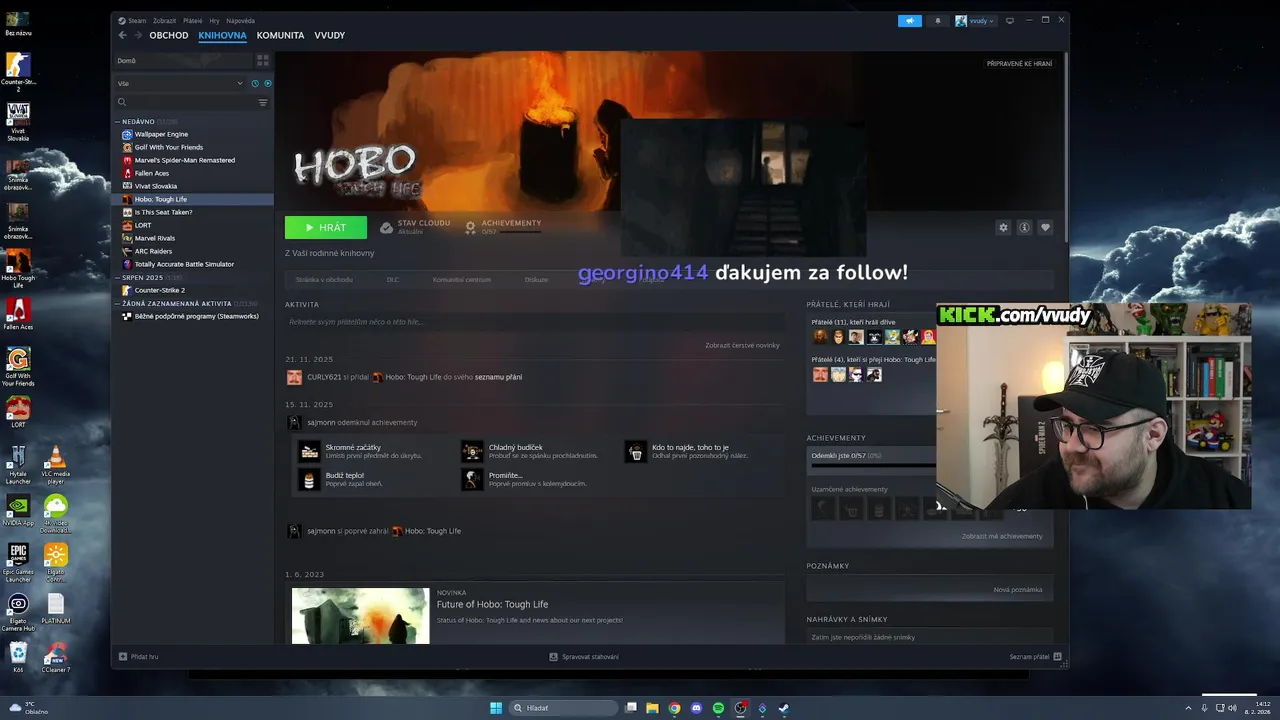Add Hobo to favorites with heart icon
Viewport: 1280px width, 720px height.
click(1045, 227)
